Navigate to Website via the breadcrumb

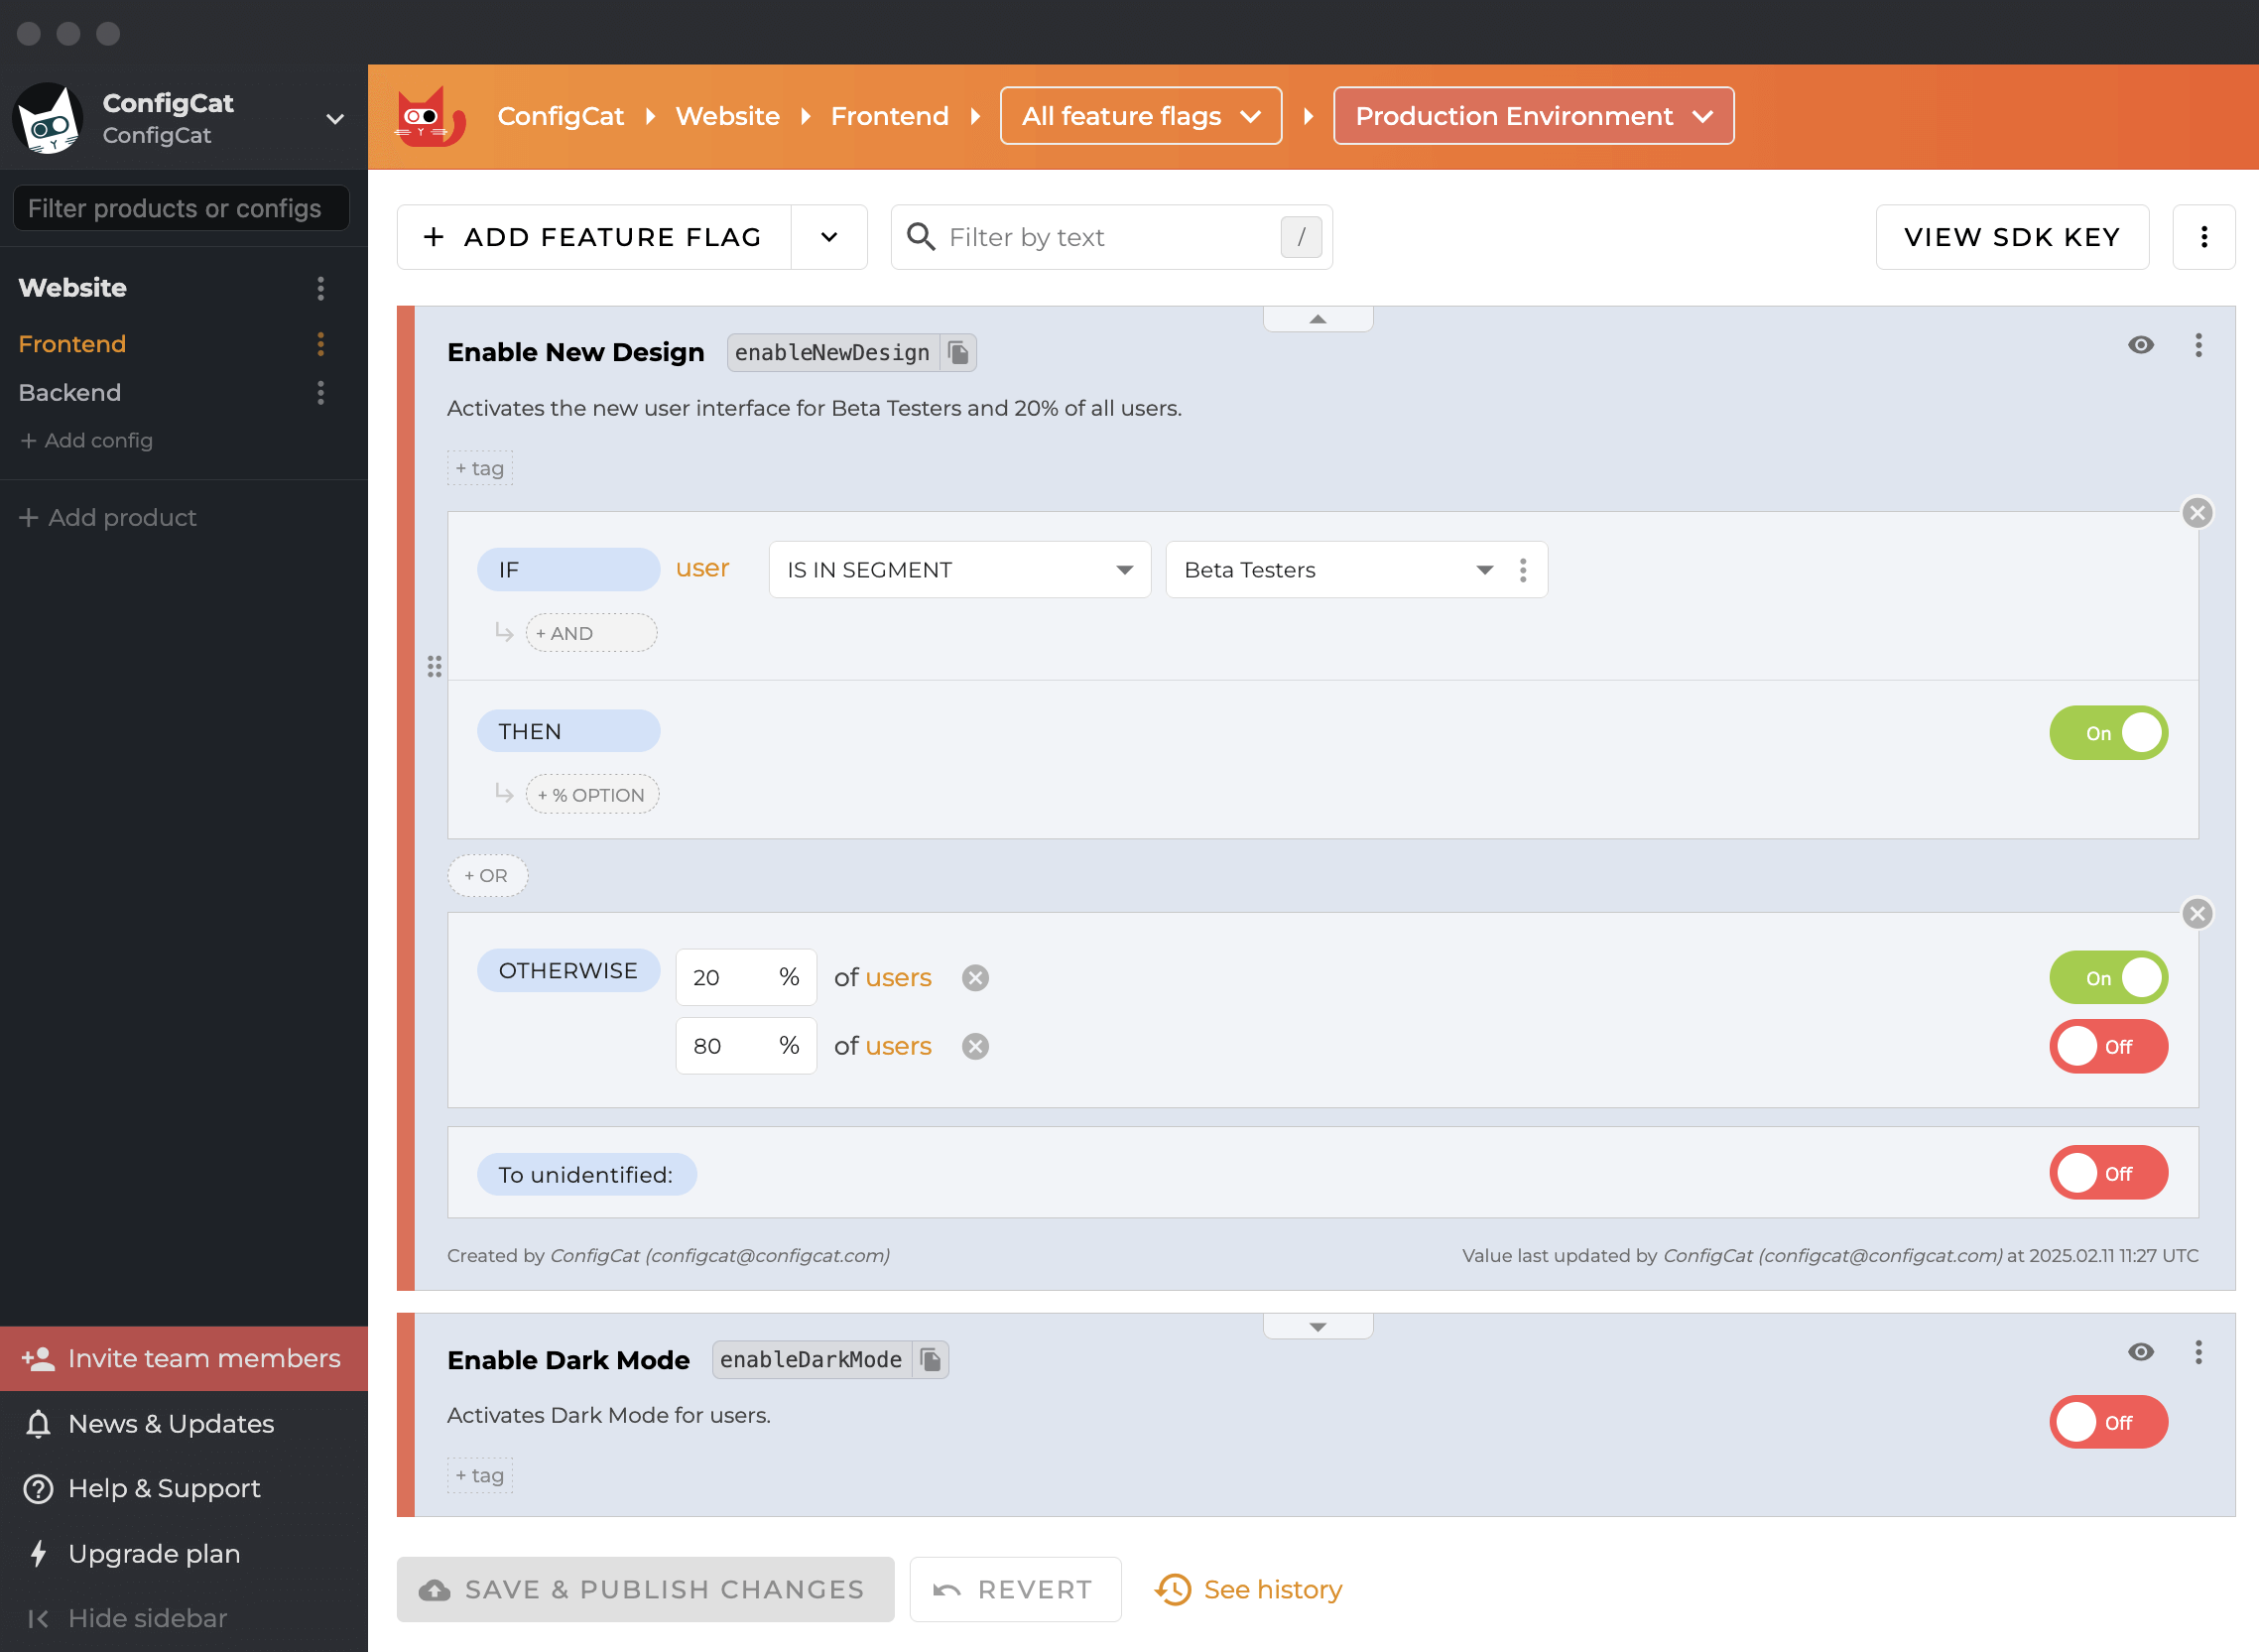click(727, 115)
